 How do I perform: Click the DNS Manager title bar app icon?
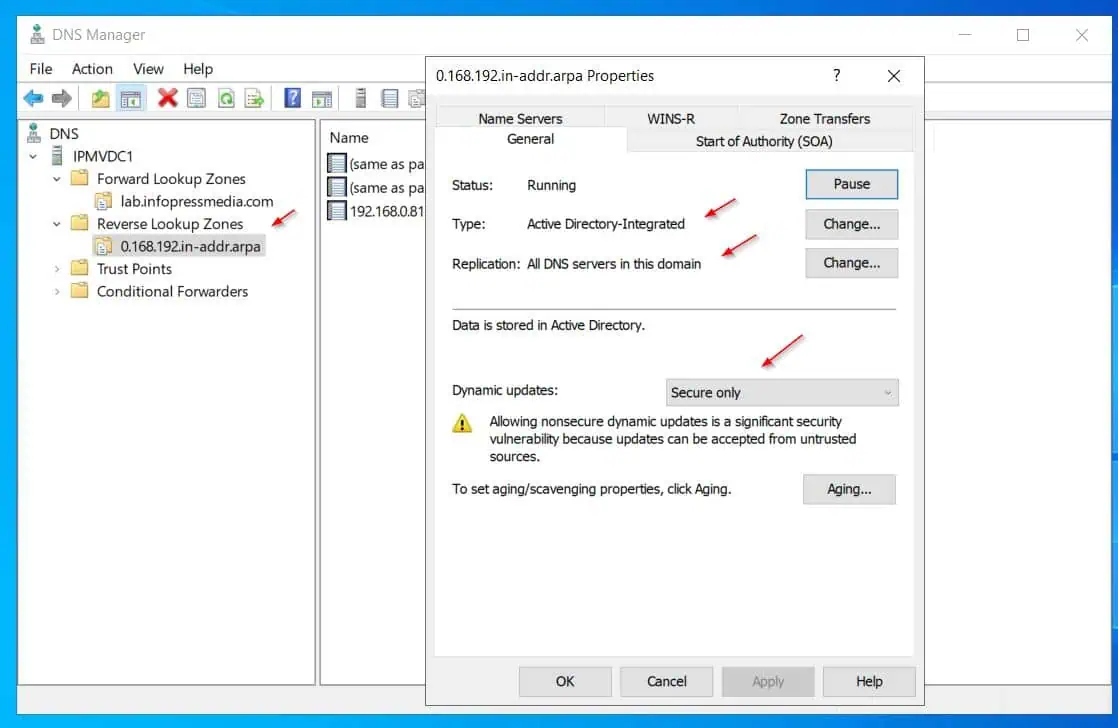[37, 34]
